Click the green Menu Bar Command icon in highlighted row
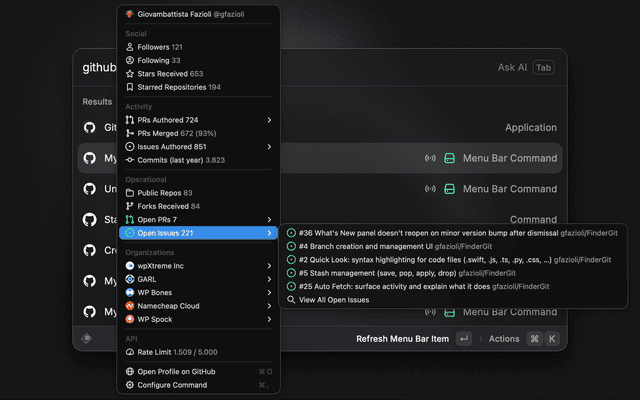640x400 pixels. 449,158
